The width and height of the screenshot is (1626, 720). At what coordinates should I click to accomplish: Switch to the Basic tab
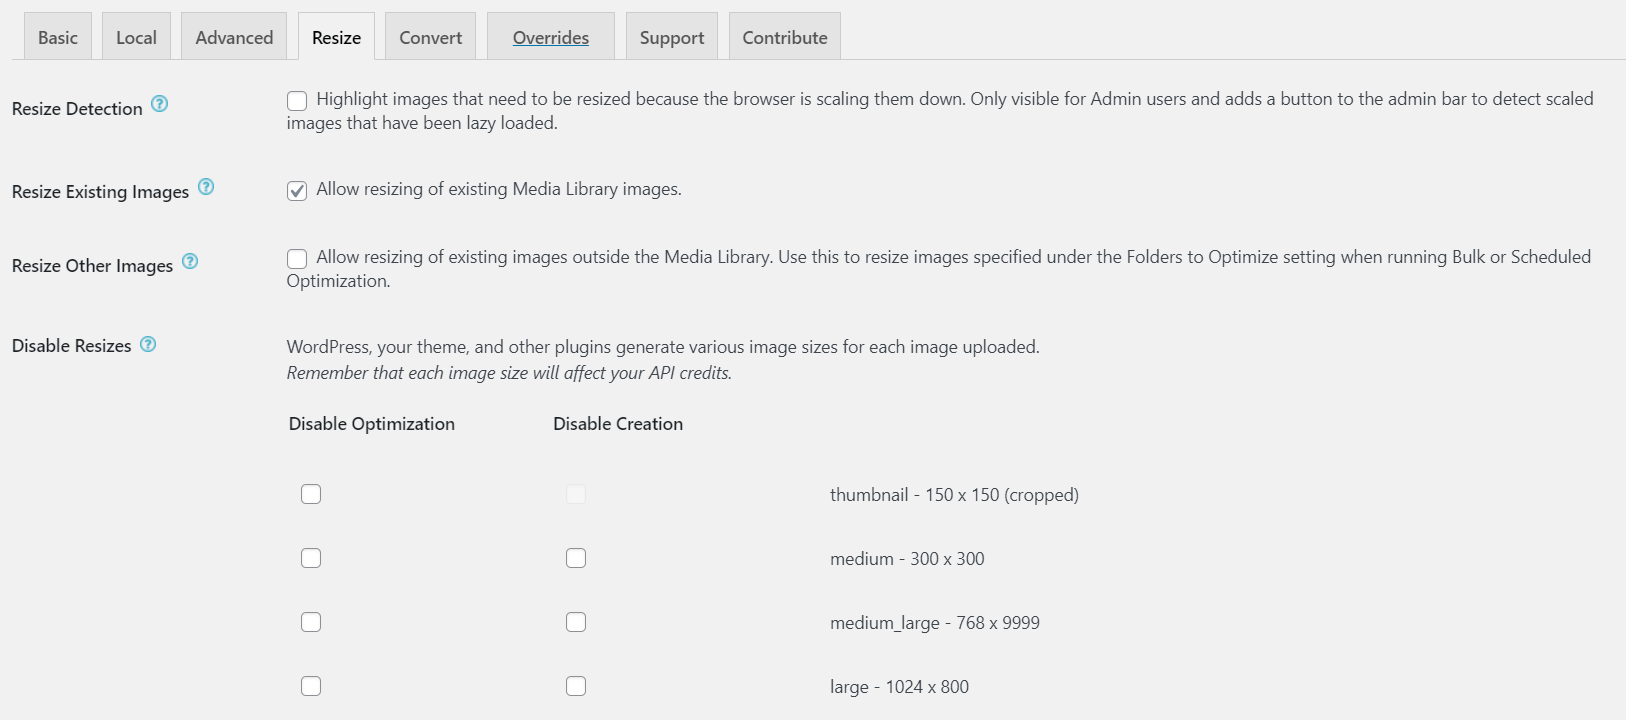58,37
